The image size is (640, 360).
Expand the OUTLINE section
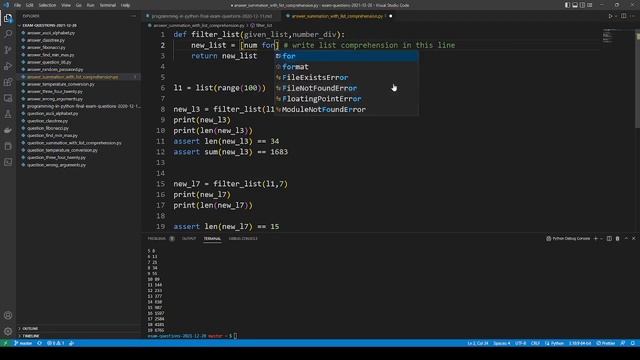(30, 329)
